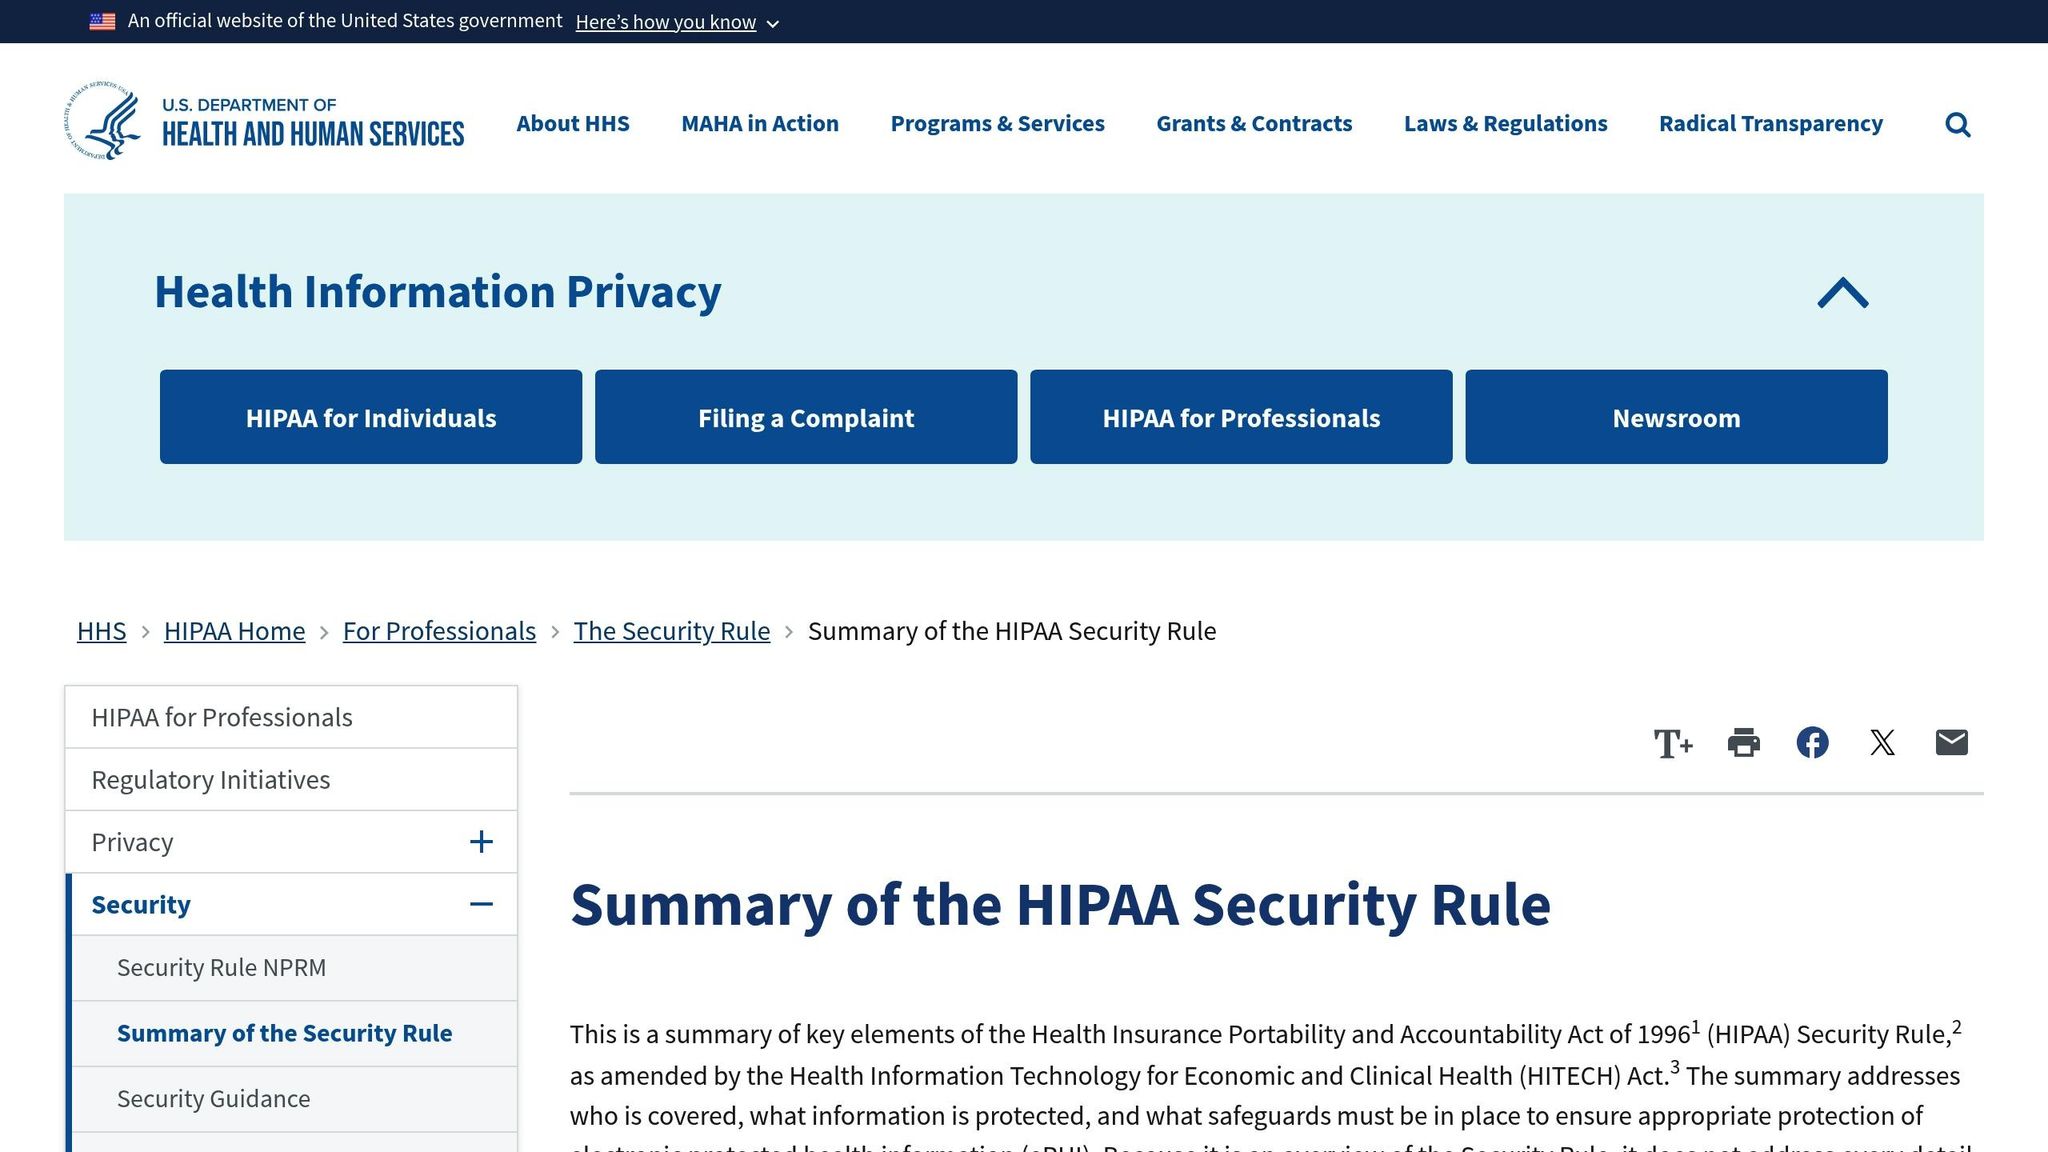The width and height of the screenshot is (2048, 1152).
Task: Email this page via envelope icon
Action: [1951, 742]
